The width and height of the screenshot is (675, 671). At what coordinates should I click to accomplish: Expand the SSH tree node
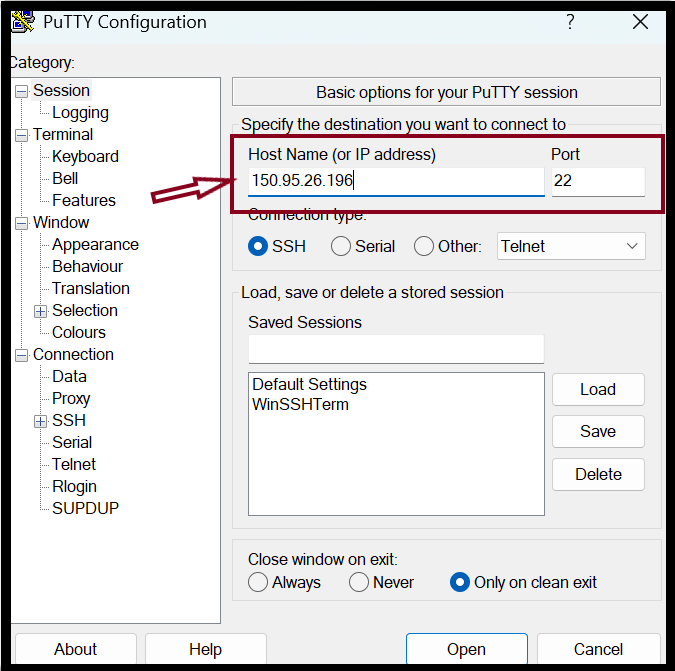40,421
